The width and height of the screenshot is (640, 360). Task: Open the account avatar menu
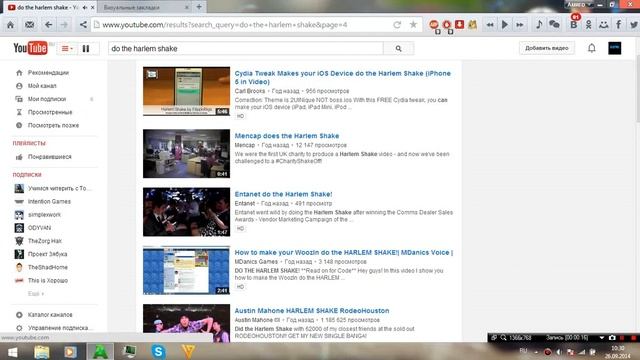coord(615,48)
